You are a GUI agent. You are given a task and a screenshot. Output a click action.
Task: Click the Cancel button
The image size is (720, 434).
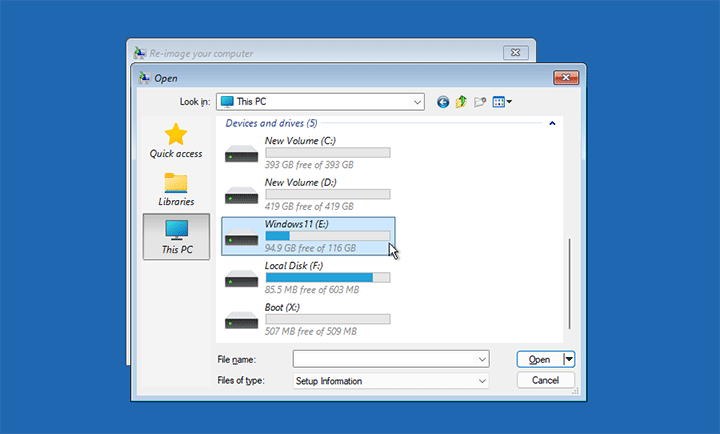pos(546,380)
